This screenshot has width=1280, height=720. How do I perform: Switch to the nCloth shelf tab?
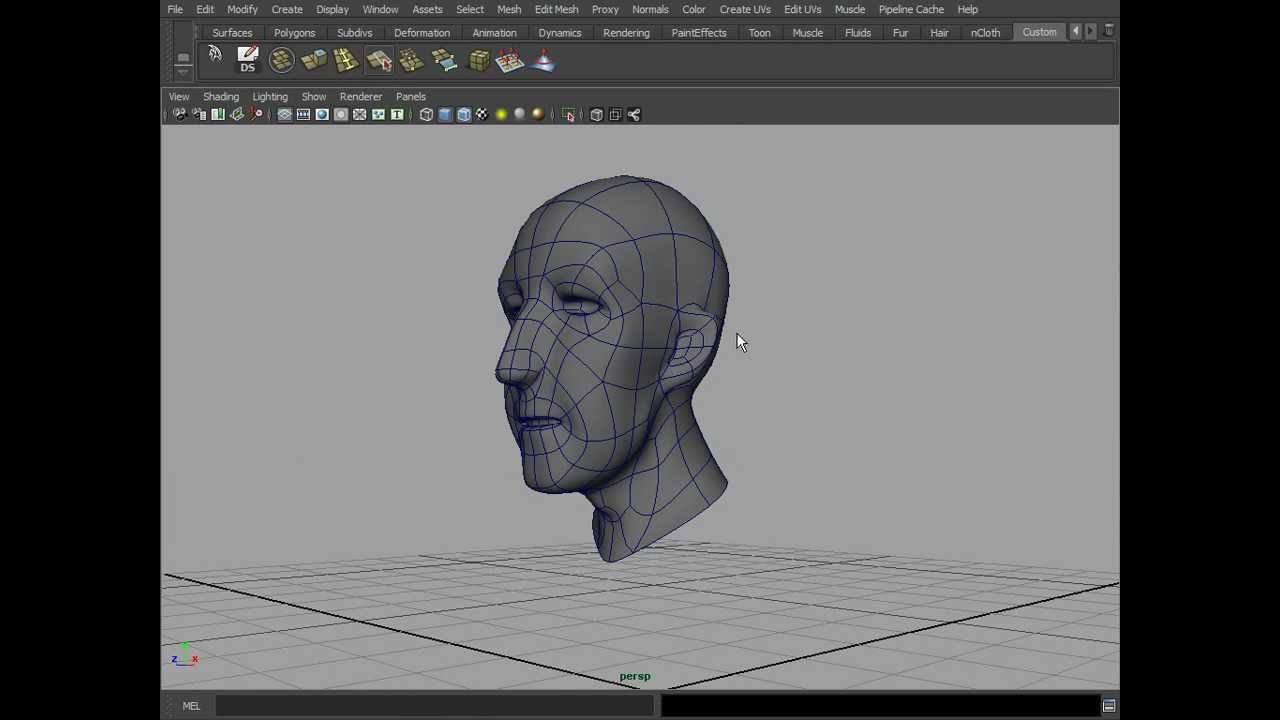click(985, 33)
